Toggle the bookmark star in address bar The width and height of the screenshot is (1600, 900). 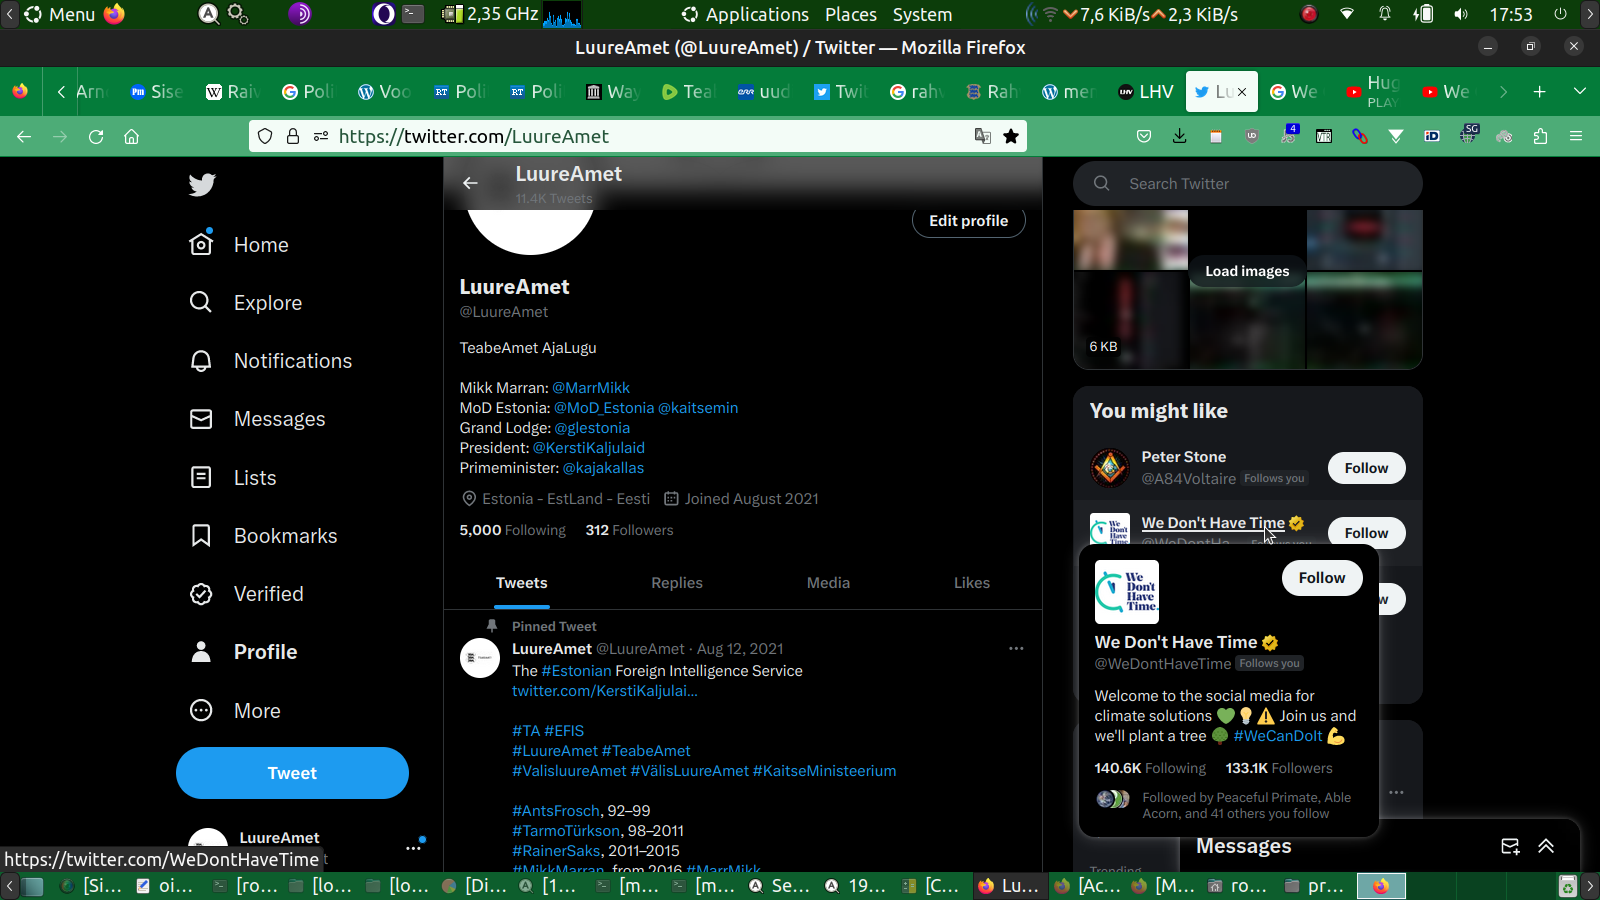click(1011, 137)
